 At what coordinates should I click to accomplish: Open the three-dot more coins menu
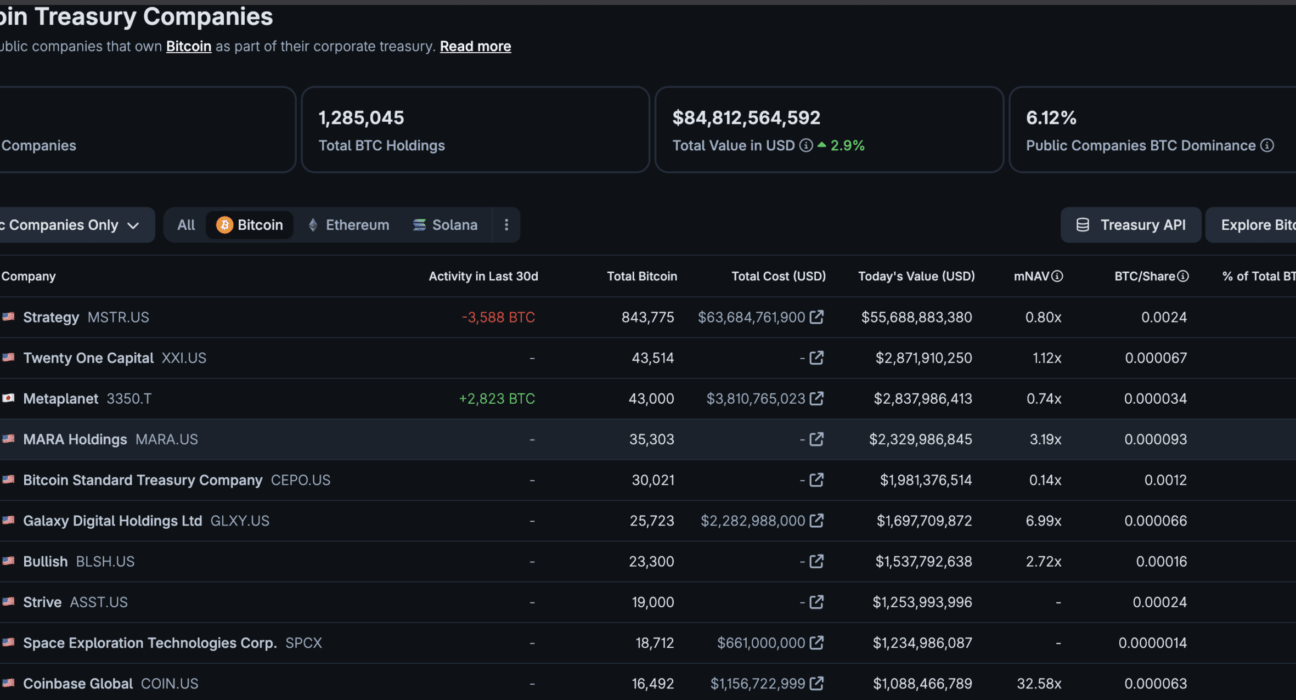(x=506, y=225)
